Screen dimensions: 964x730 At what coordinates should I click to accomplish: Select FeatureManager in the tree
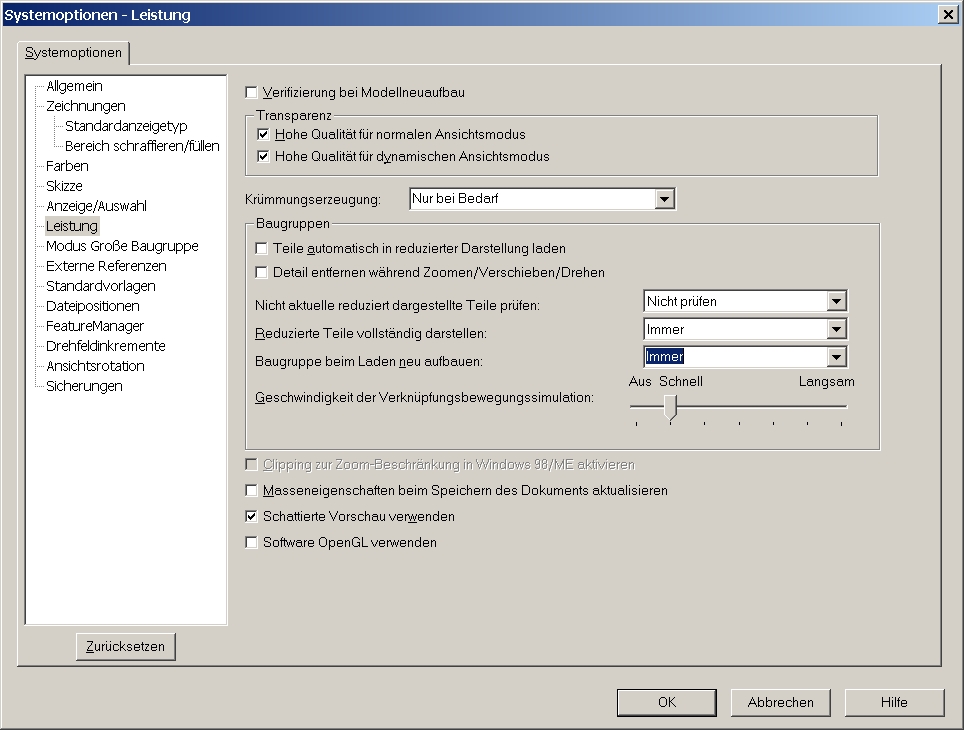(95, 326)
